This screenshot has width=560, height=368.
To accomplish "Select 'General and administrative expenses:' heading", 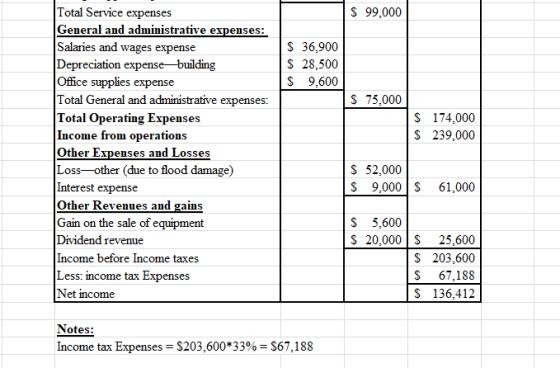I will (x=162, y=30).
